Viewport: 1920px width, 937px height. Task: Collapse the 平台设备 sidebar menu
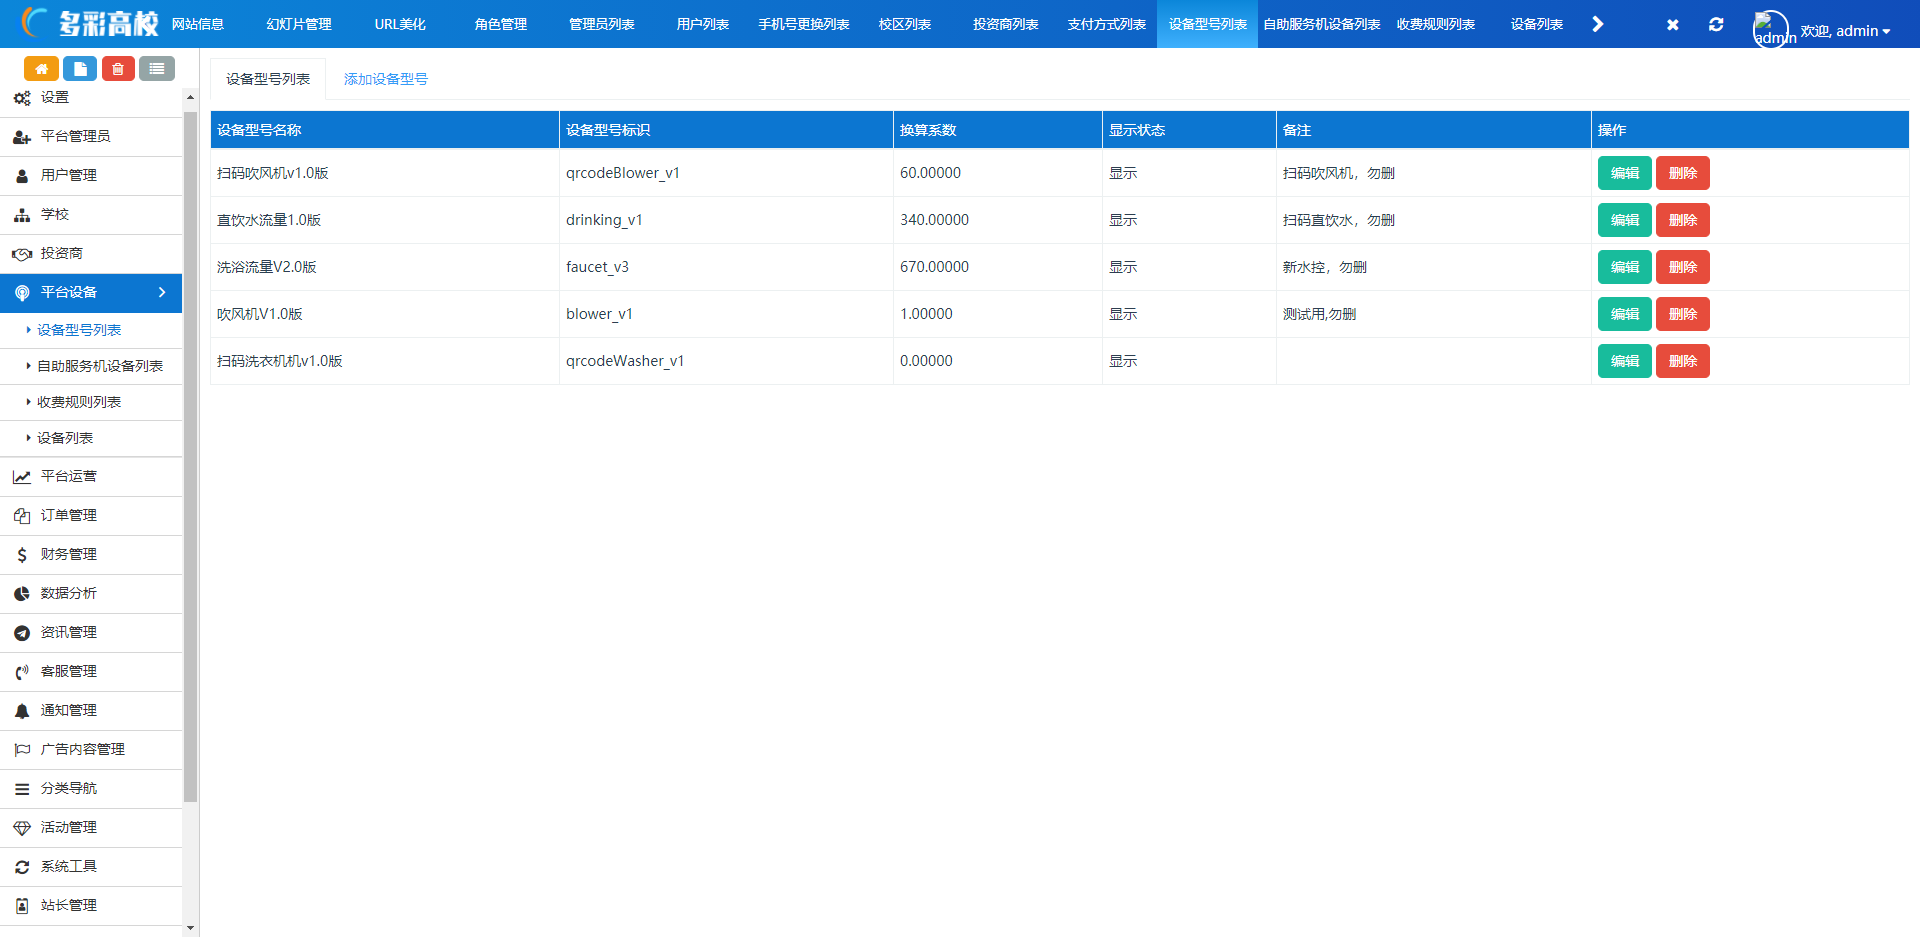click(x=91, y=292)
